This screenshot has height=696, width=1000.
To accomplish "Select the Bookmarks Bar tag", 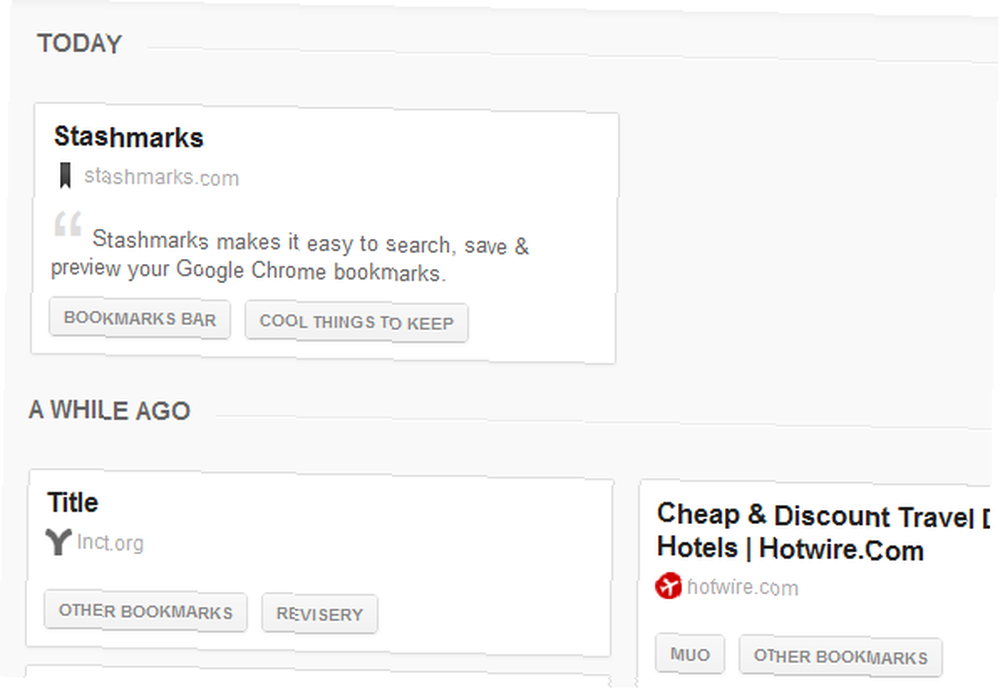I will [140, 318].
